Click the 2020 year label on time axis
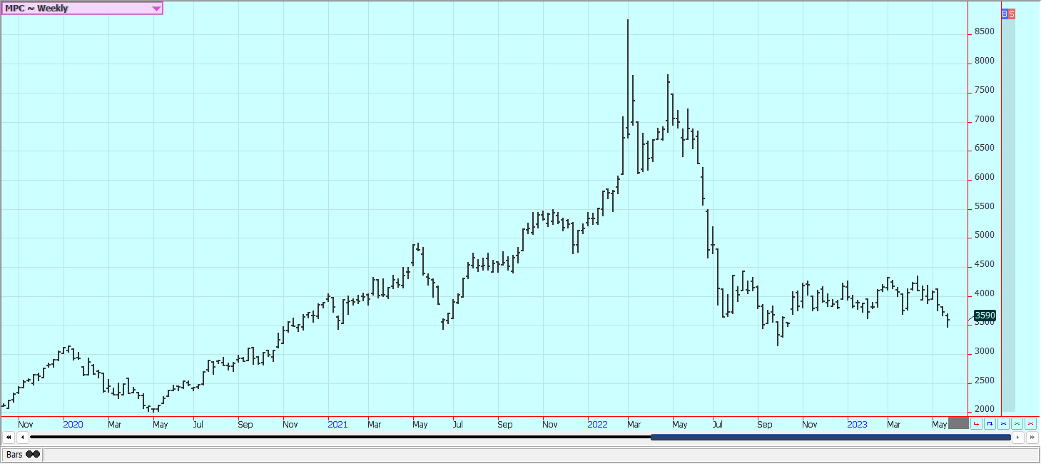 72,423
